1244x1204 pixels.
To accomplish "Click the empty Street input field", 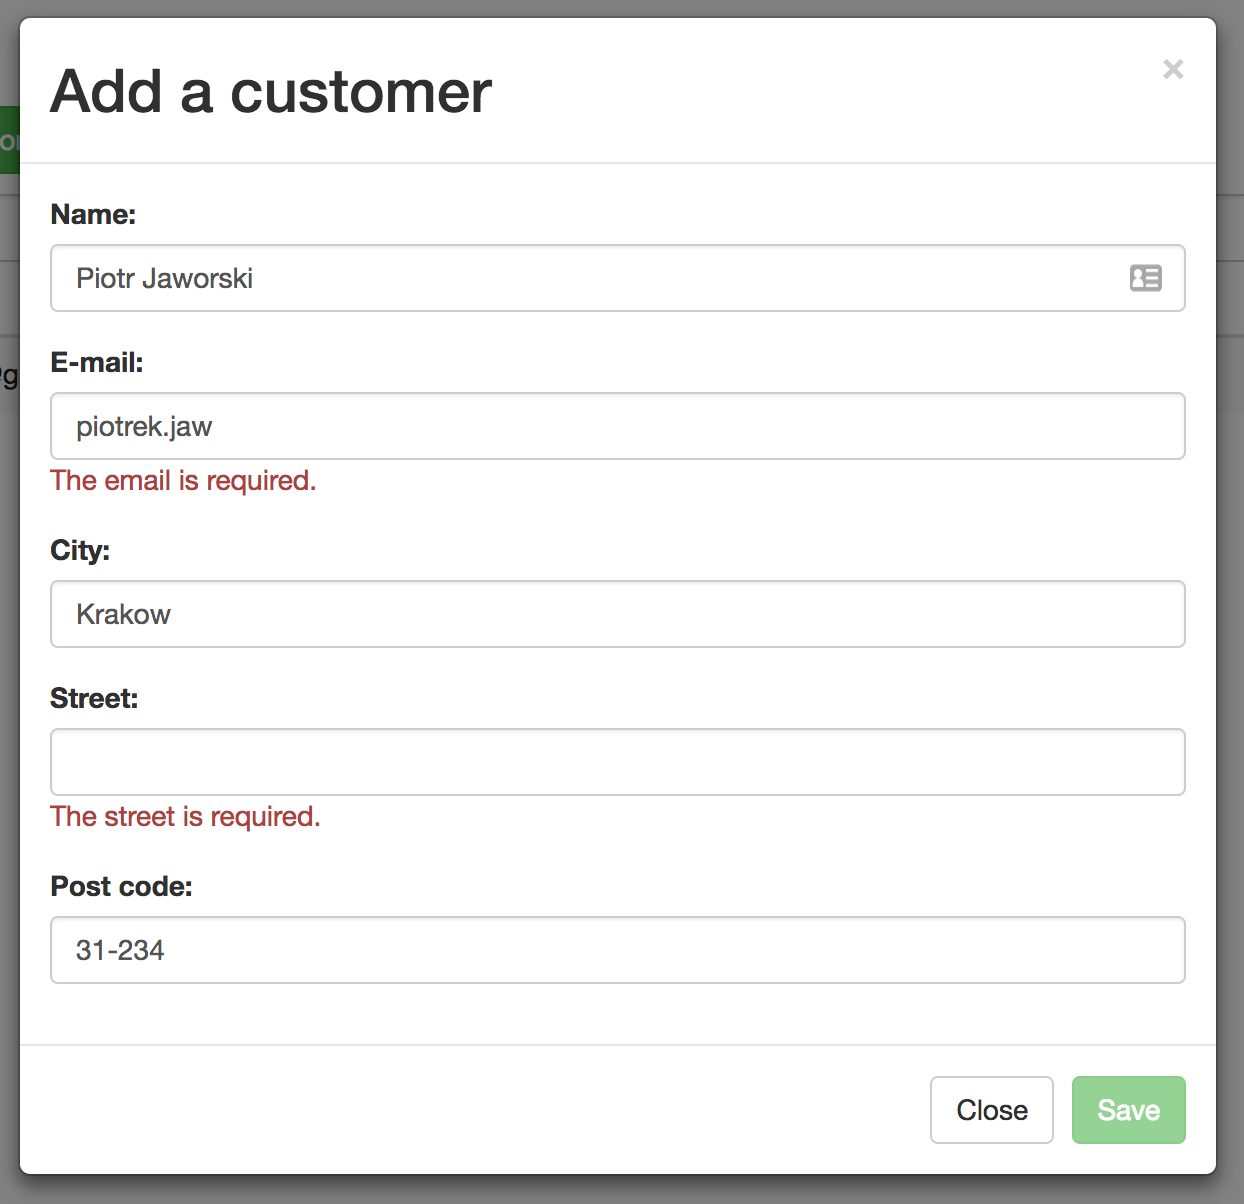I will [x=618, y=762].
